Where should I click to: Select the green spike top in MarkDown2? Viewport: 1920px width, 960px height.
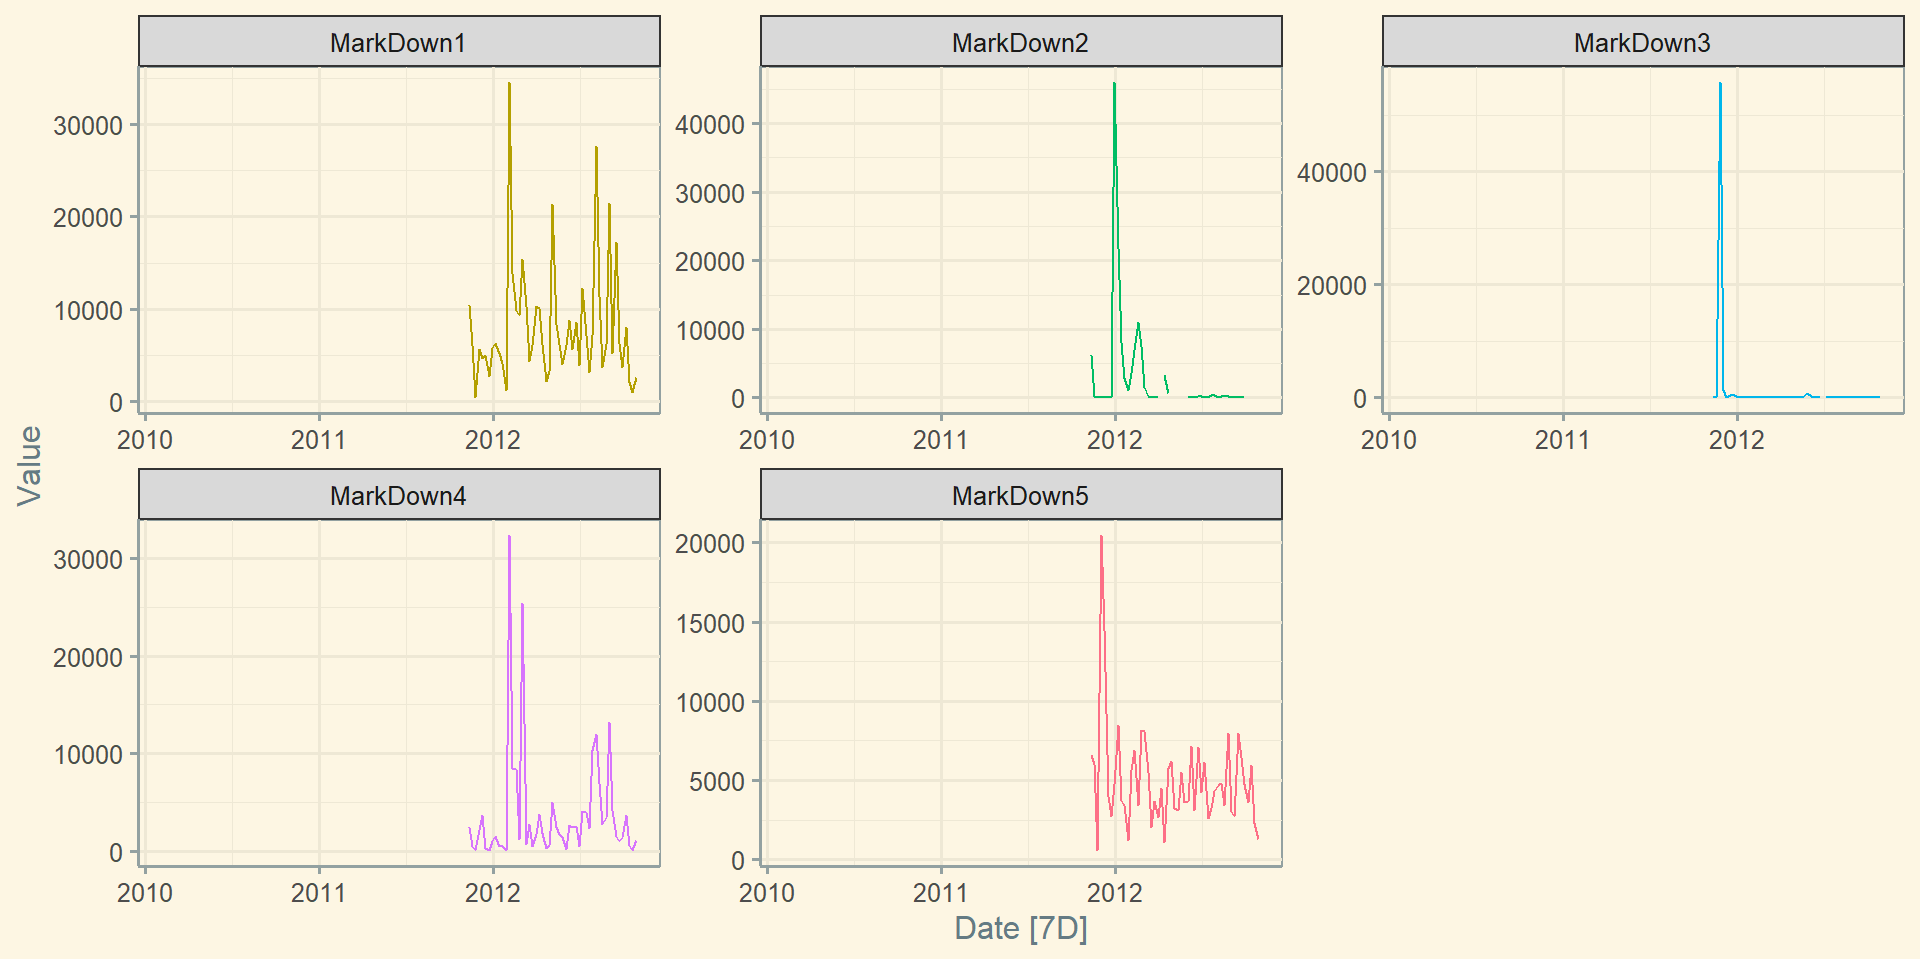click(x=1114, y=85)
